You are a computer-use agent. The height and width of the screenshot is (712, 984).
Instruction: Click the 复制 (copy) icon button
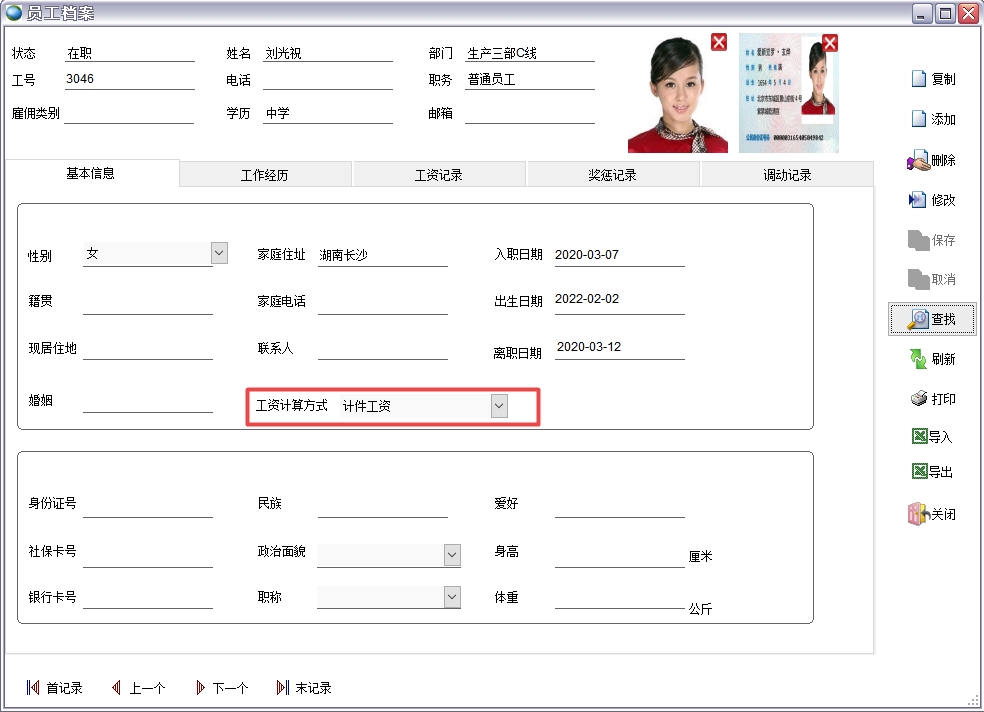coord(919,80)
